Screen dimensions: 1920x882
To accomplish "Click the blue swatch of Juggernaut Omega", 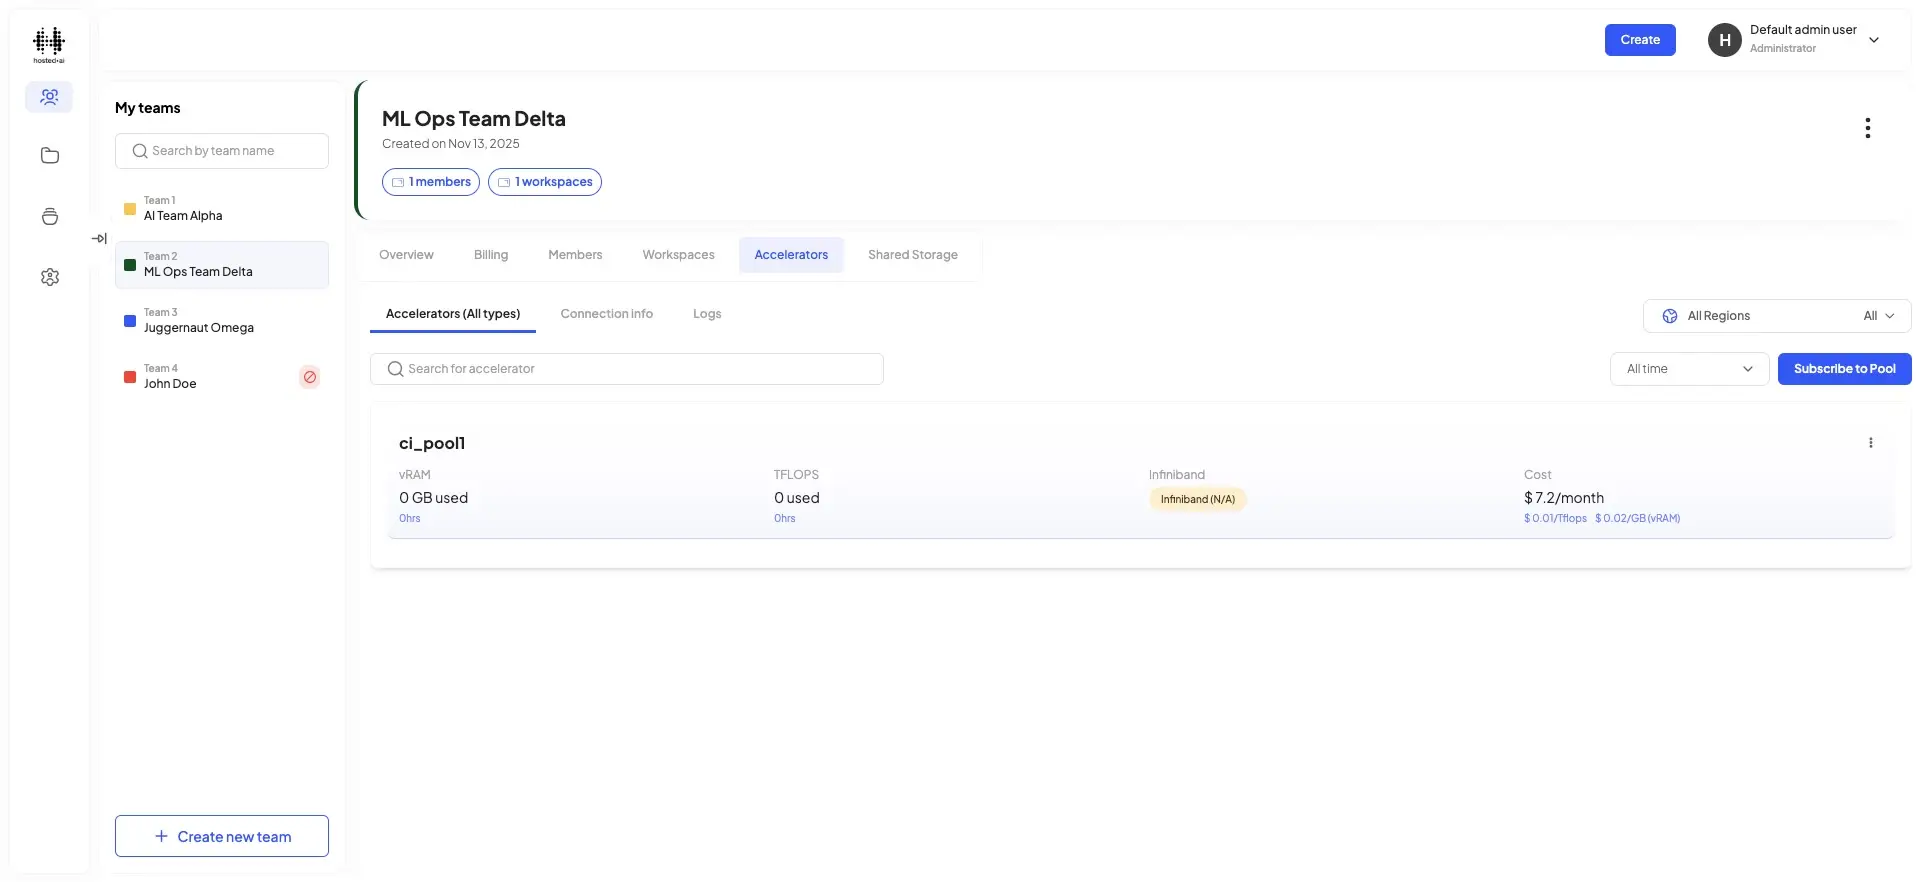I will point(130,321).
